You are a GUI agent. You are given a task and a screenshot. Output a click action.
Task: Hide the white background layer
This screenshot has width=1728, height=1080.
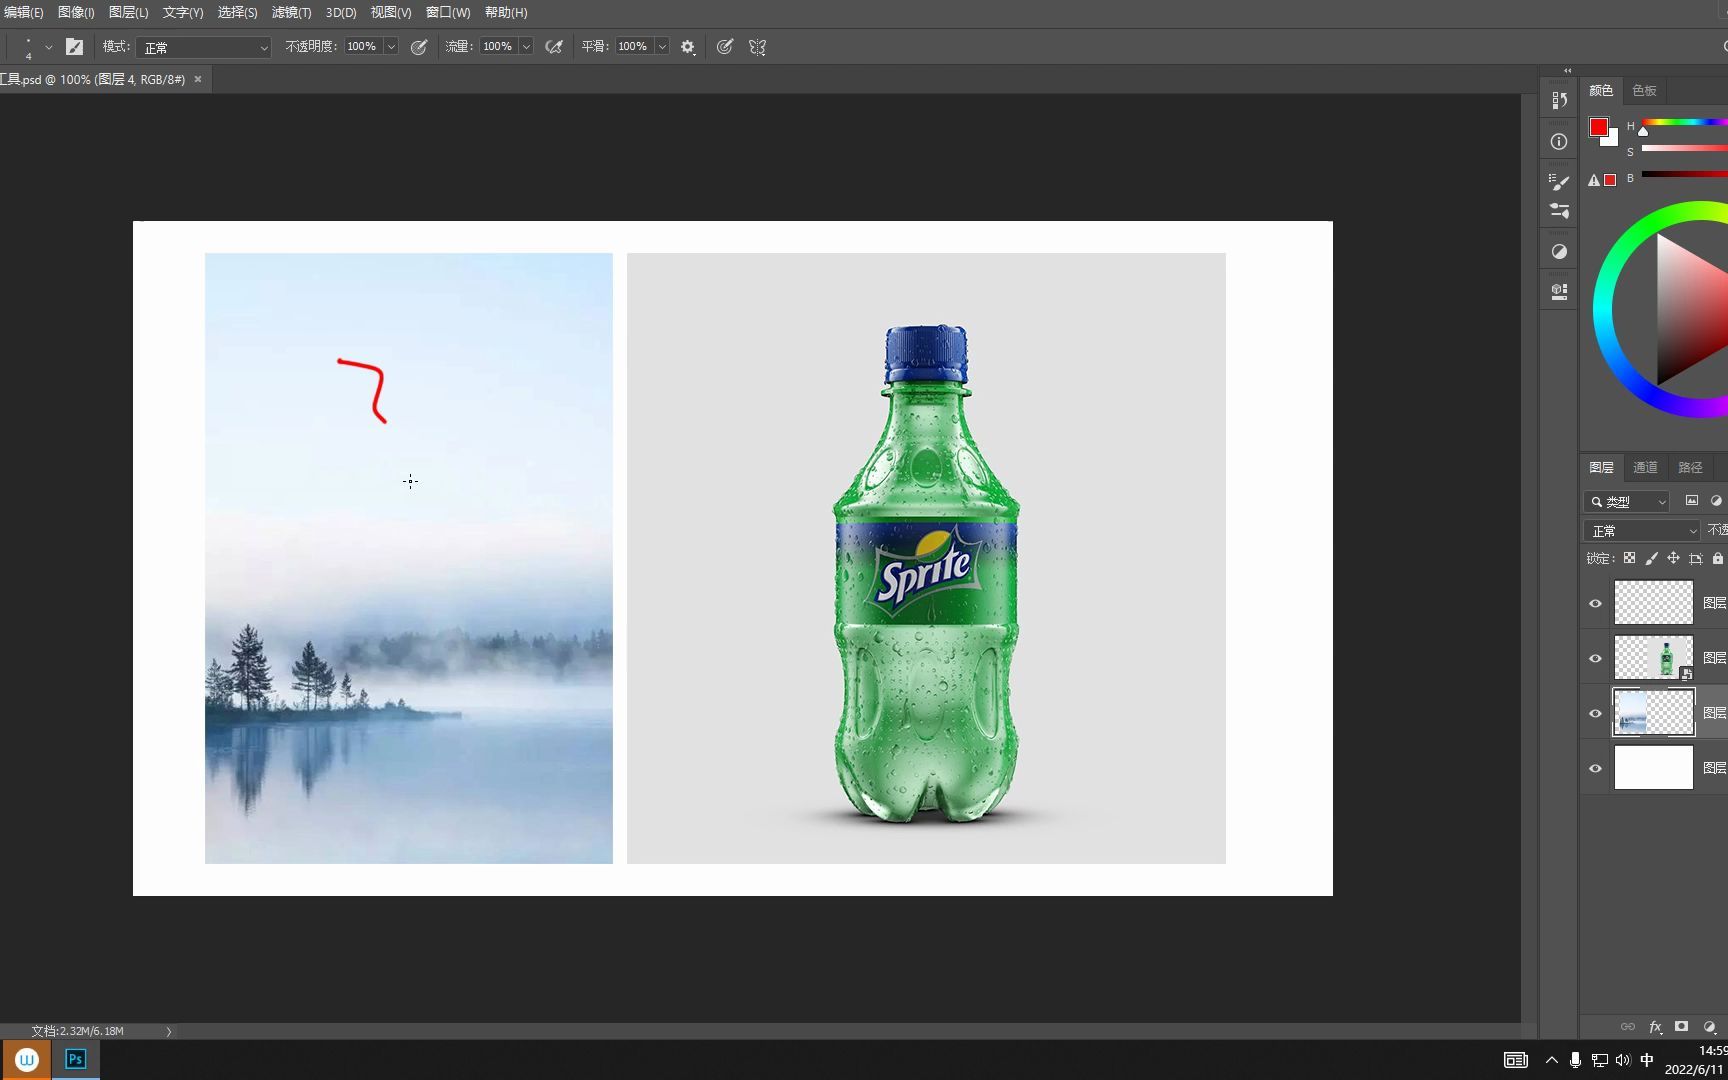(x=1595, y=768)
